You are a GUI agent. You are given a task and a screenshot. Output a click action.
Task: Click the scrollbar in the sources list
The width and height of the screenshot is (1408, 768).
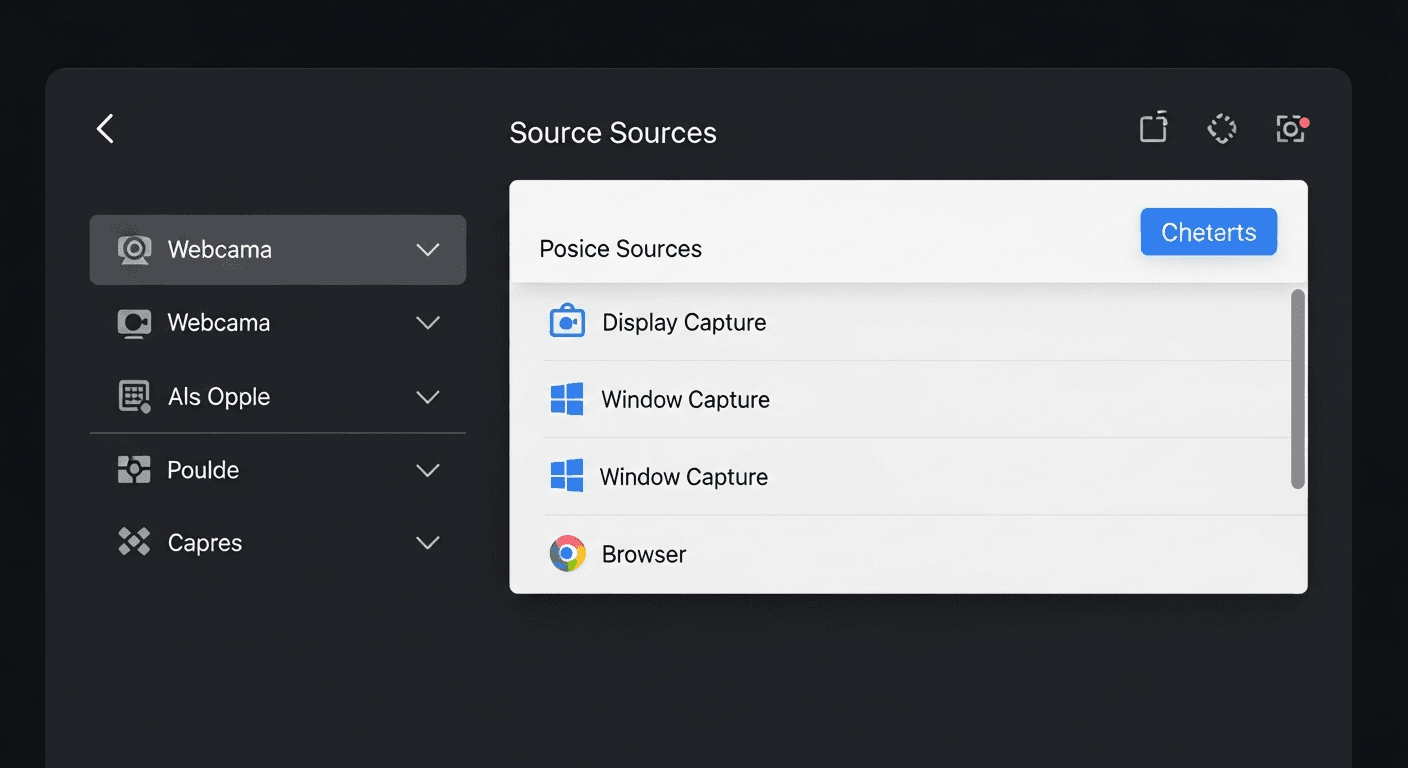(1299, 390)
